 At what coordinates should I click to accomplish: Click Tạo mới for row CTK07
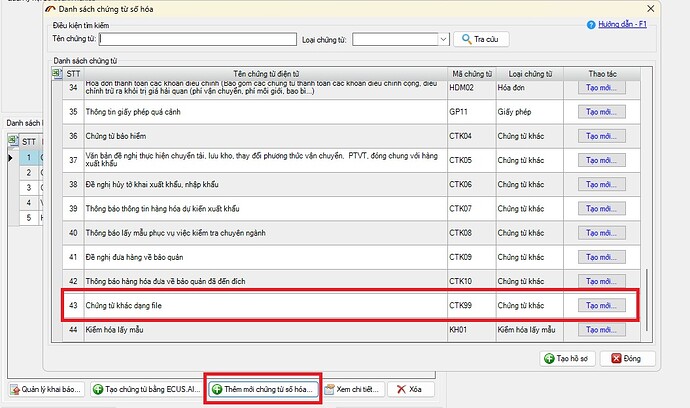pyautogui.click(x=602, y=209)
